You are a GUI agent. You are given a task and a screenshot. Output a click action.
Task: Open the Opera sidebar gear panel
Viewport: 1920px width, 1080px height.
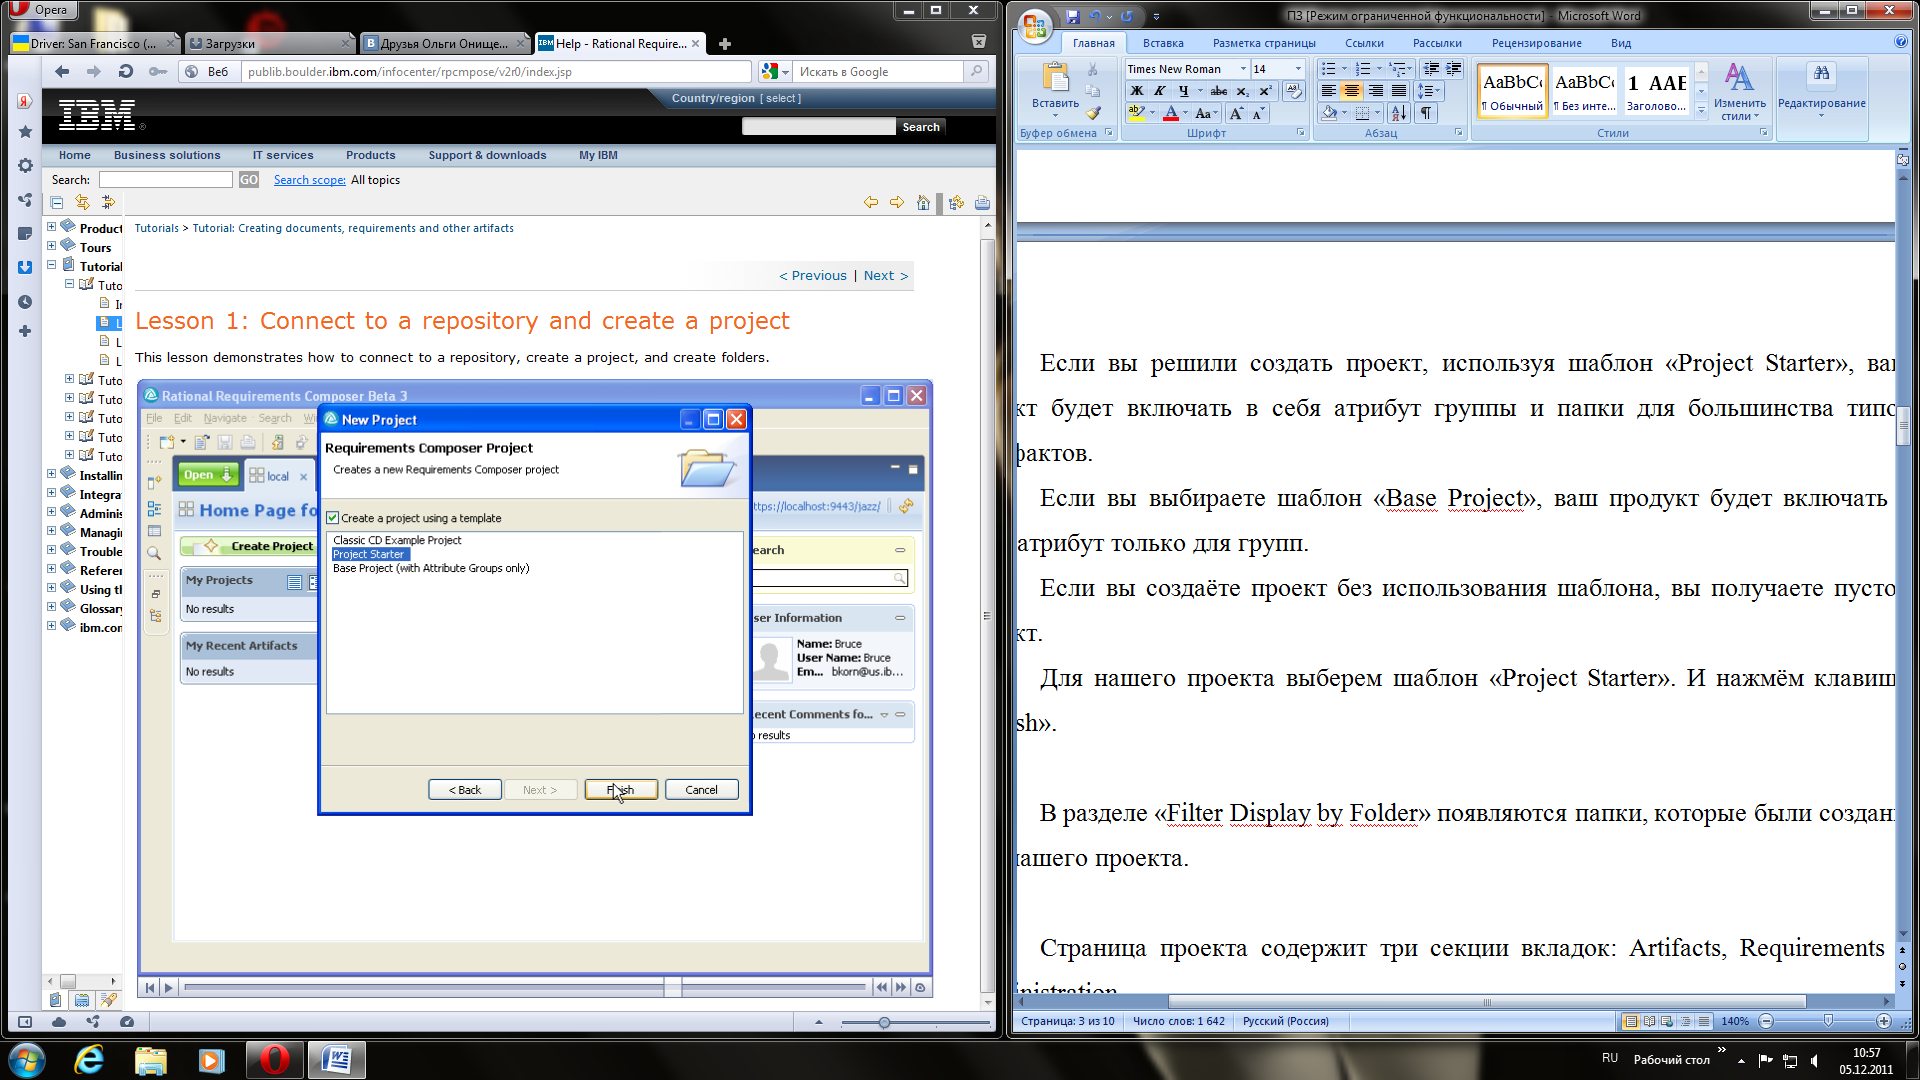[25, 166]
